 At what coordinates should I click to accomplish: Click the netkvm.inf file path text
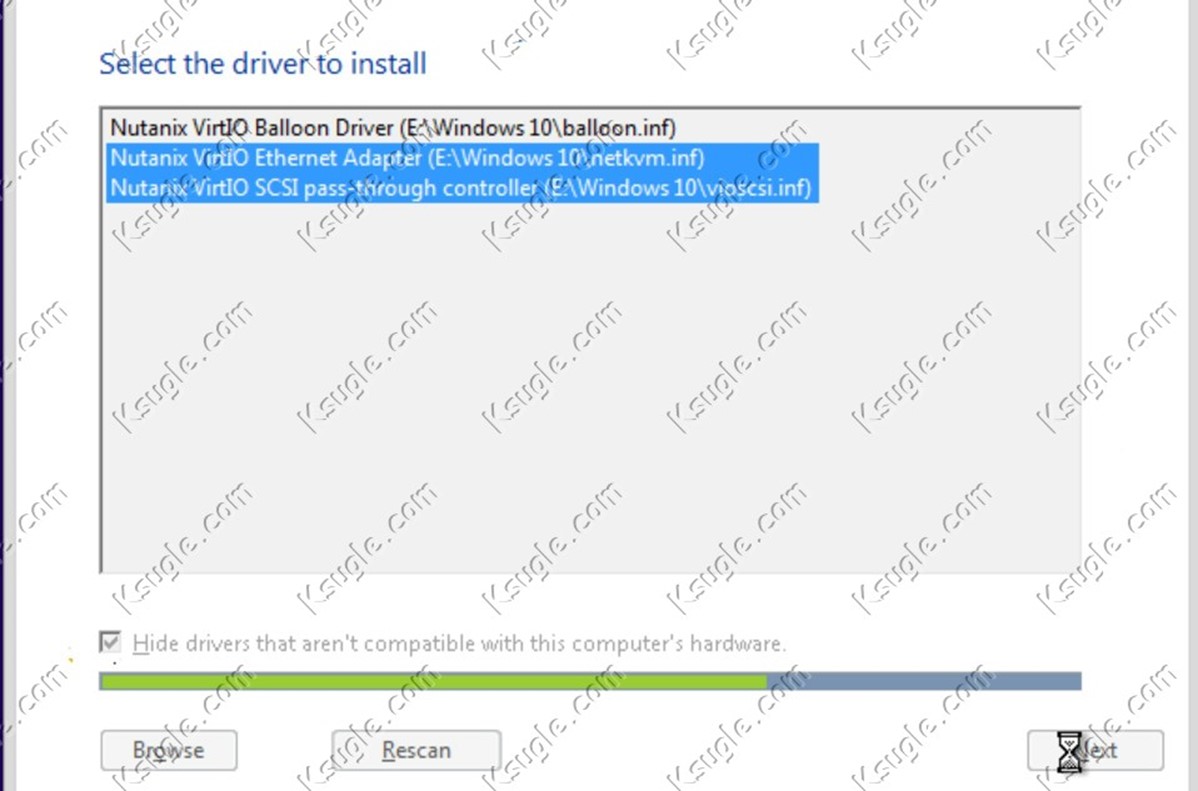pos(566,158)
